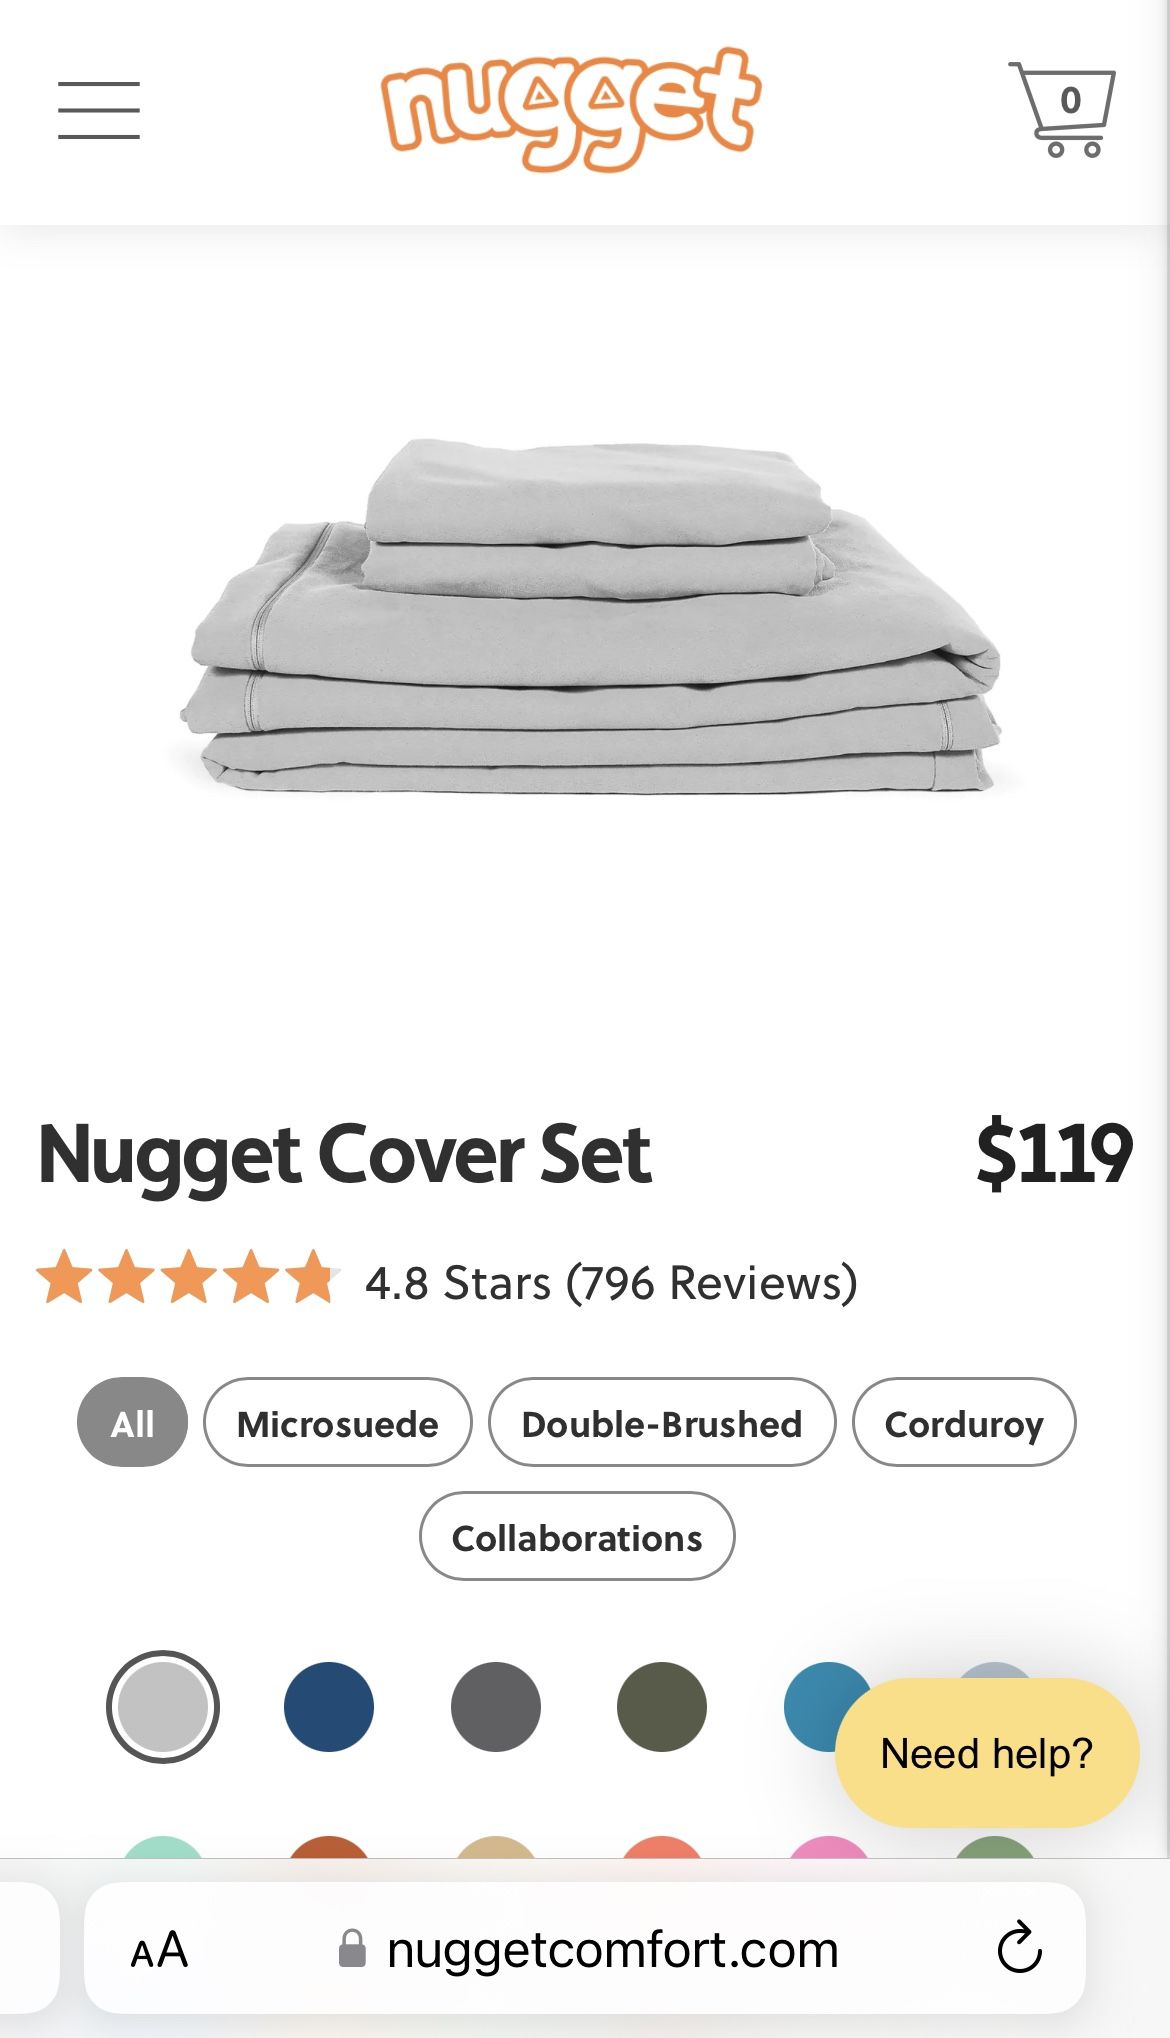Choose the navy blue color swatch

pos(329,1707)
